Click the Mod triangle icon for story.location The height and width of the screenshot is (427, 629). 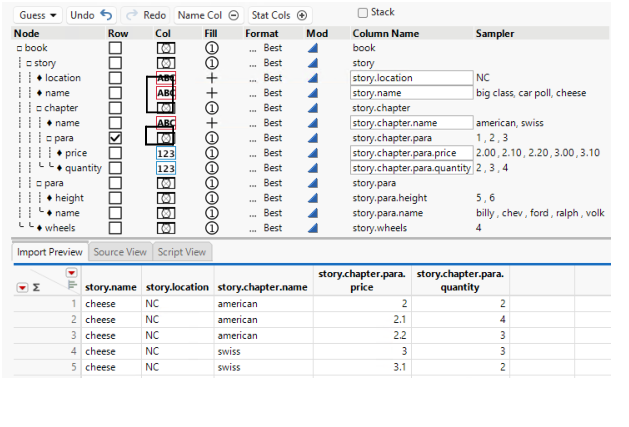coord(313,78)
